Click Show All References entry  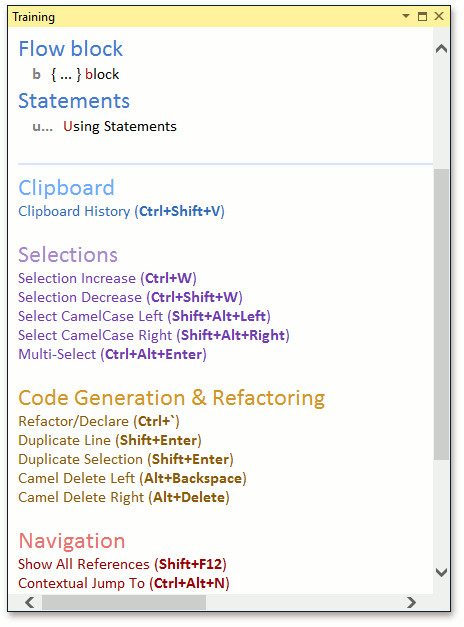click(122, 564)
